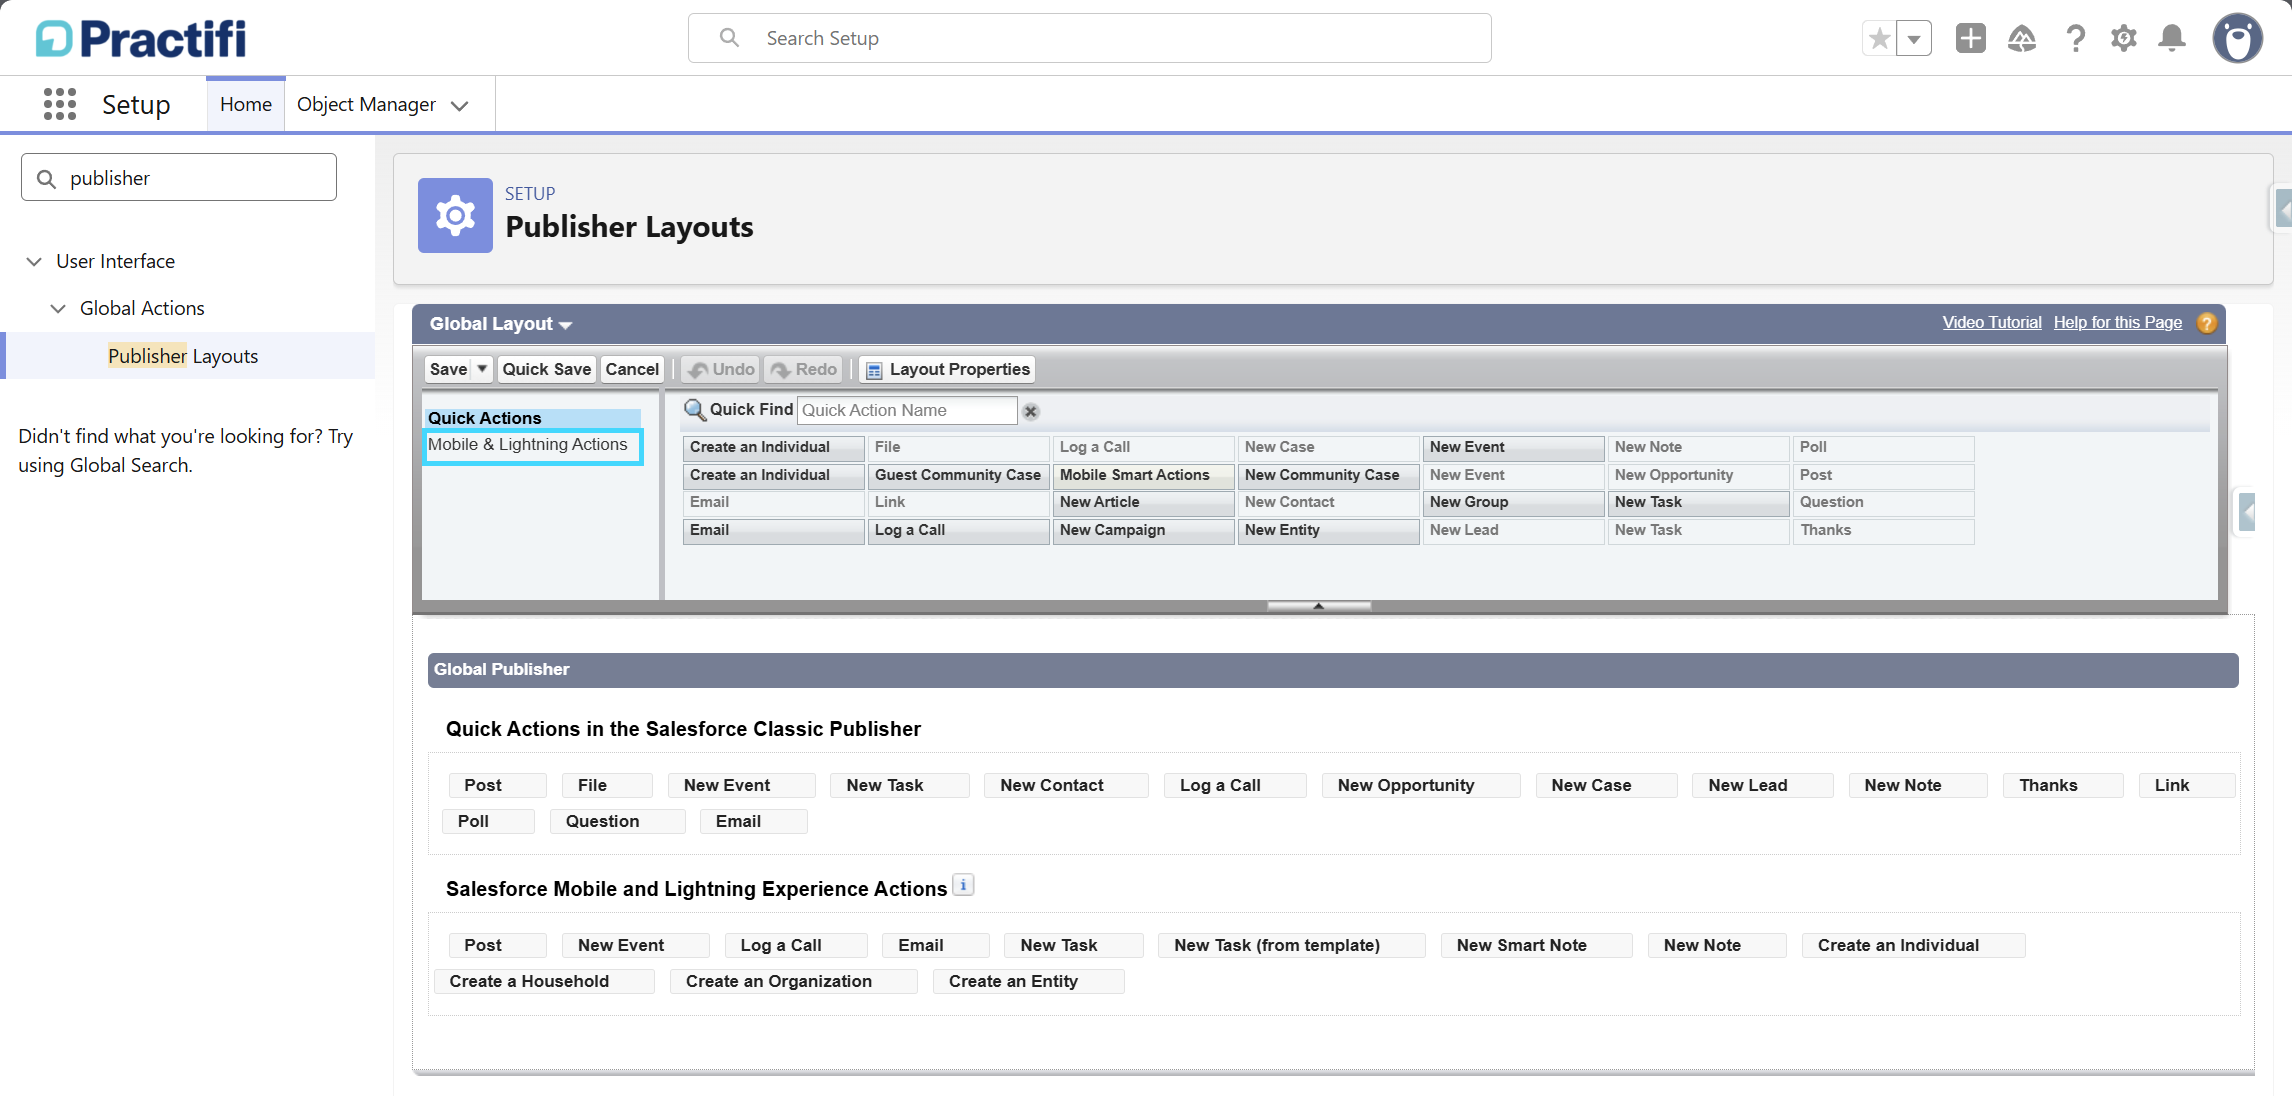Click the Create an Entity action
Screen dimensions: 2292x1096
pos(1029,981)
